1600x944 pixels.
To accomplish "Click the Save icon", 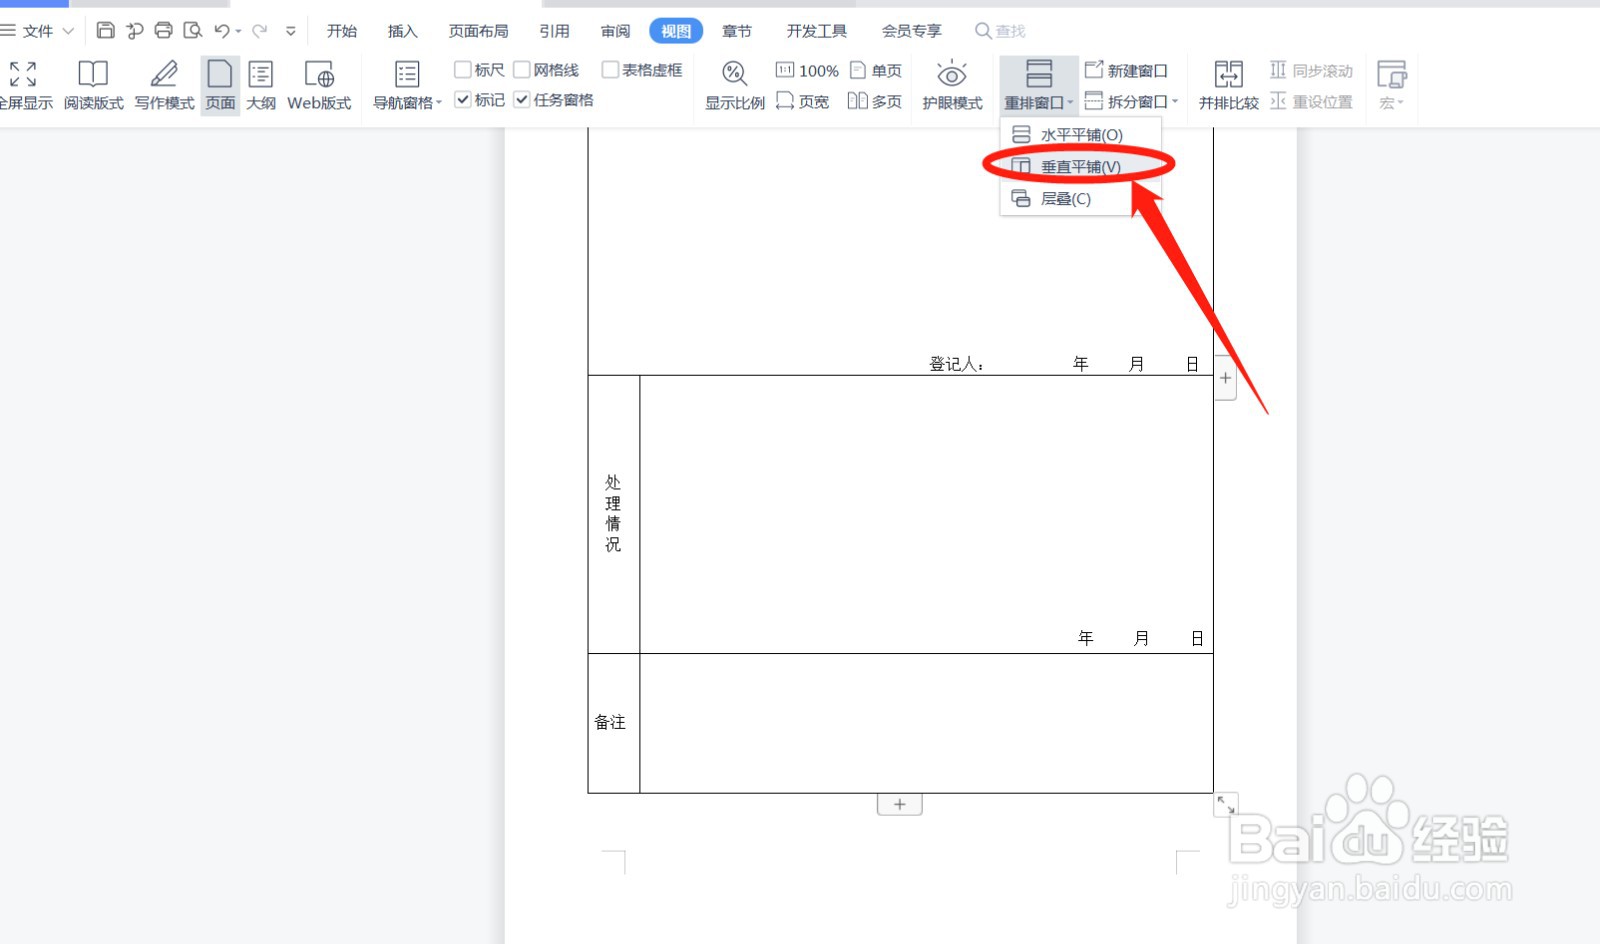I will [105, 31].
